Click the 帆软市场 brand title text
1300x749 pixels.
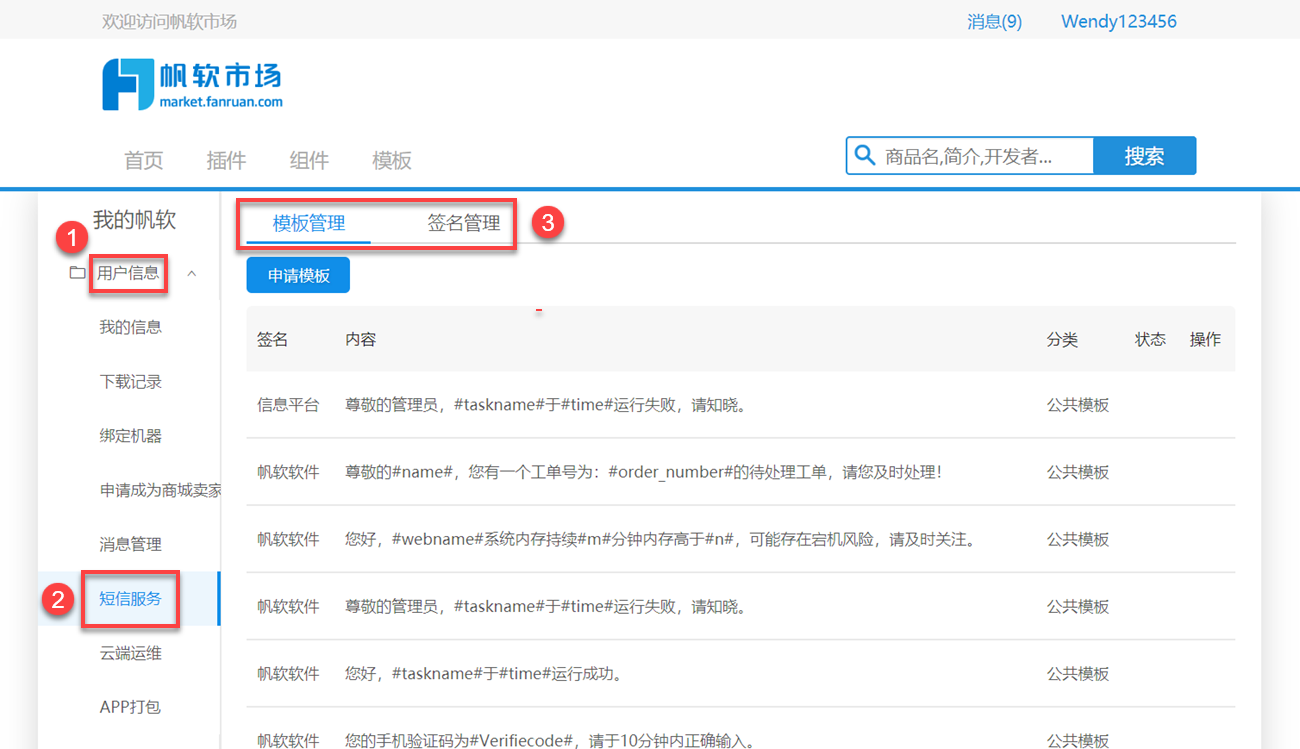click(x=220, y=75)
